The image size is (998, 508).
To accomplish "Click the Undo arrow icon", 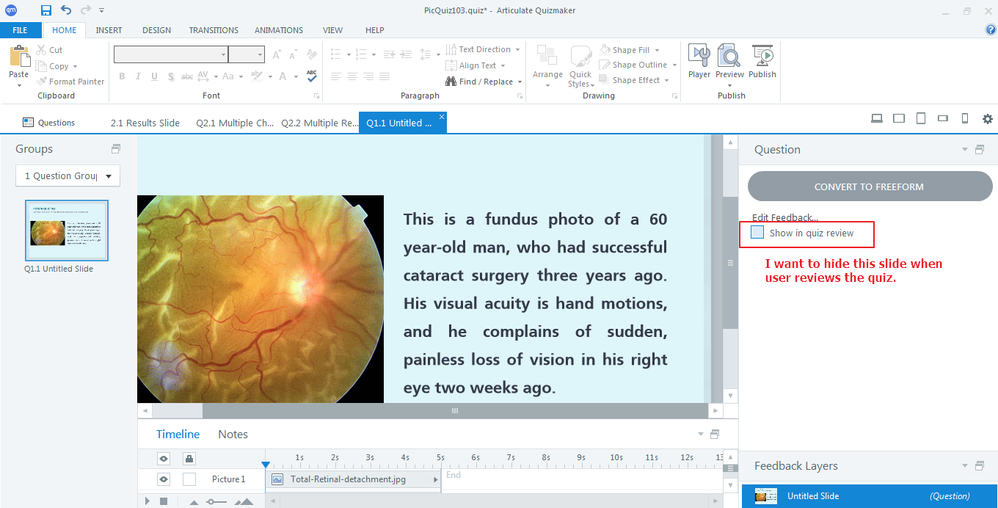I will coord(66,10).
